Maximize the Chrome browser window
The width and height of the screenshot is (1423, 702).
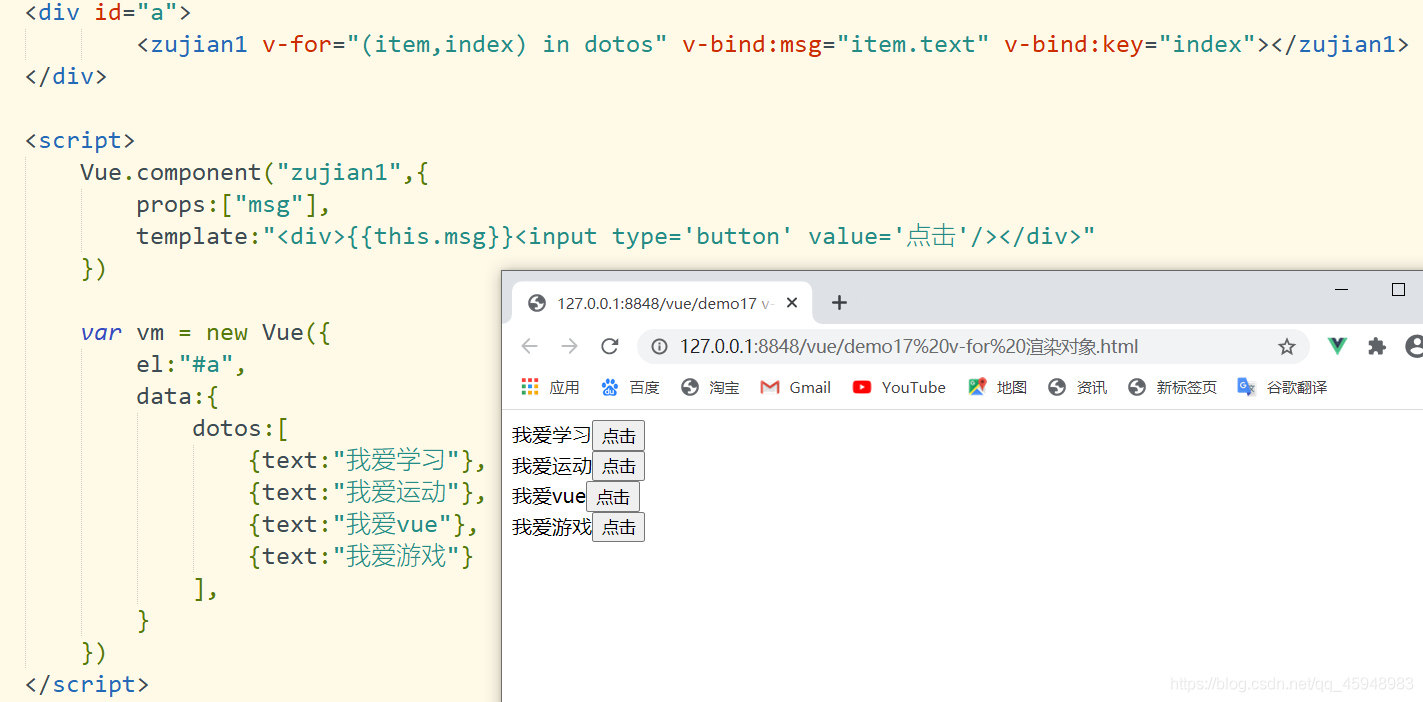[1398, 289]
